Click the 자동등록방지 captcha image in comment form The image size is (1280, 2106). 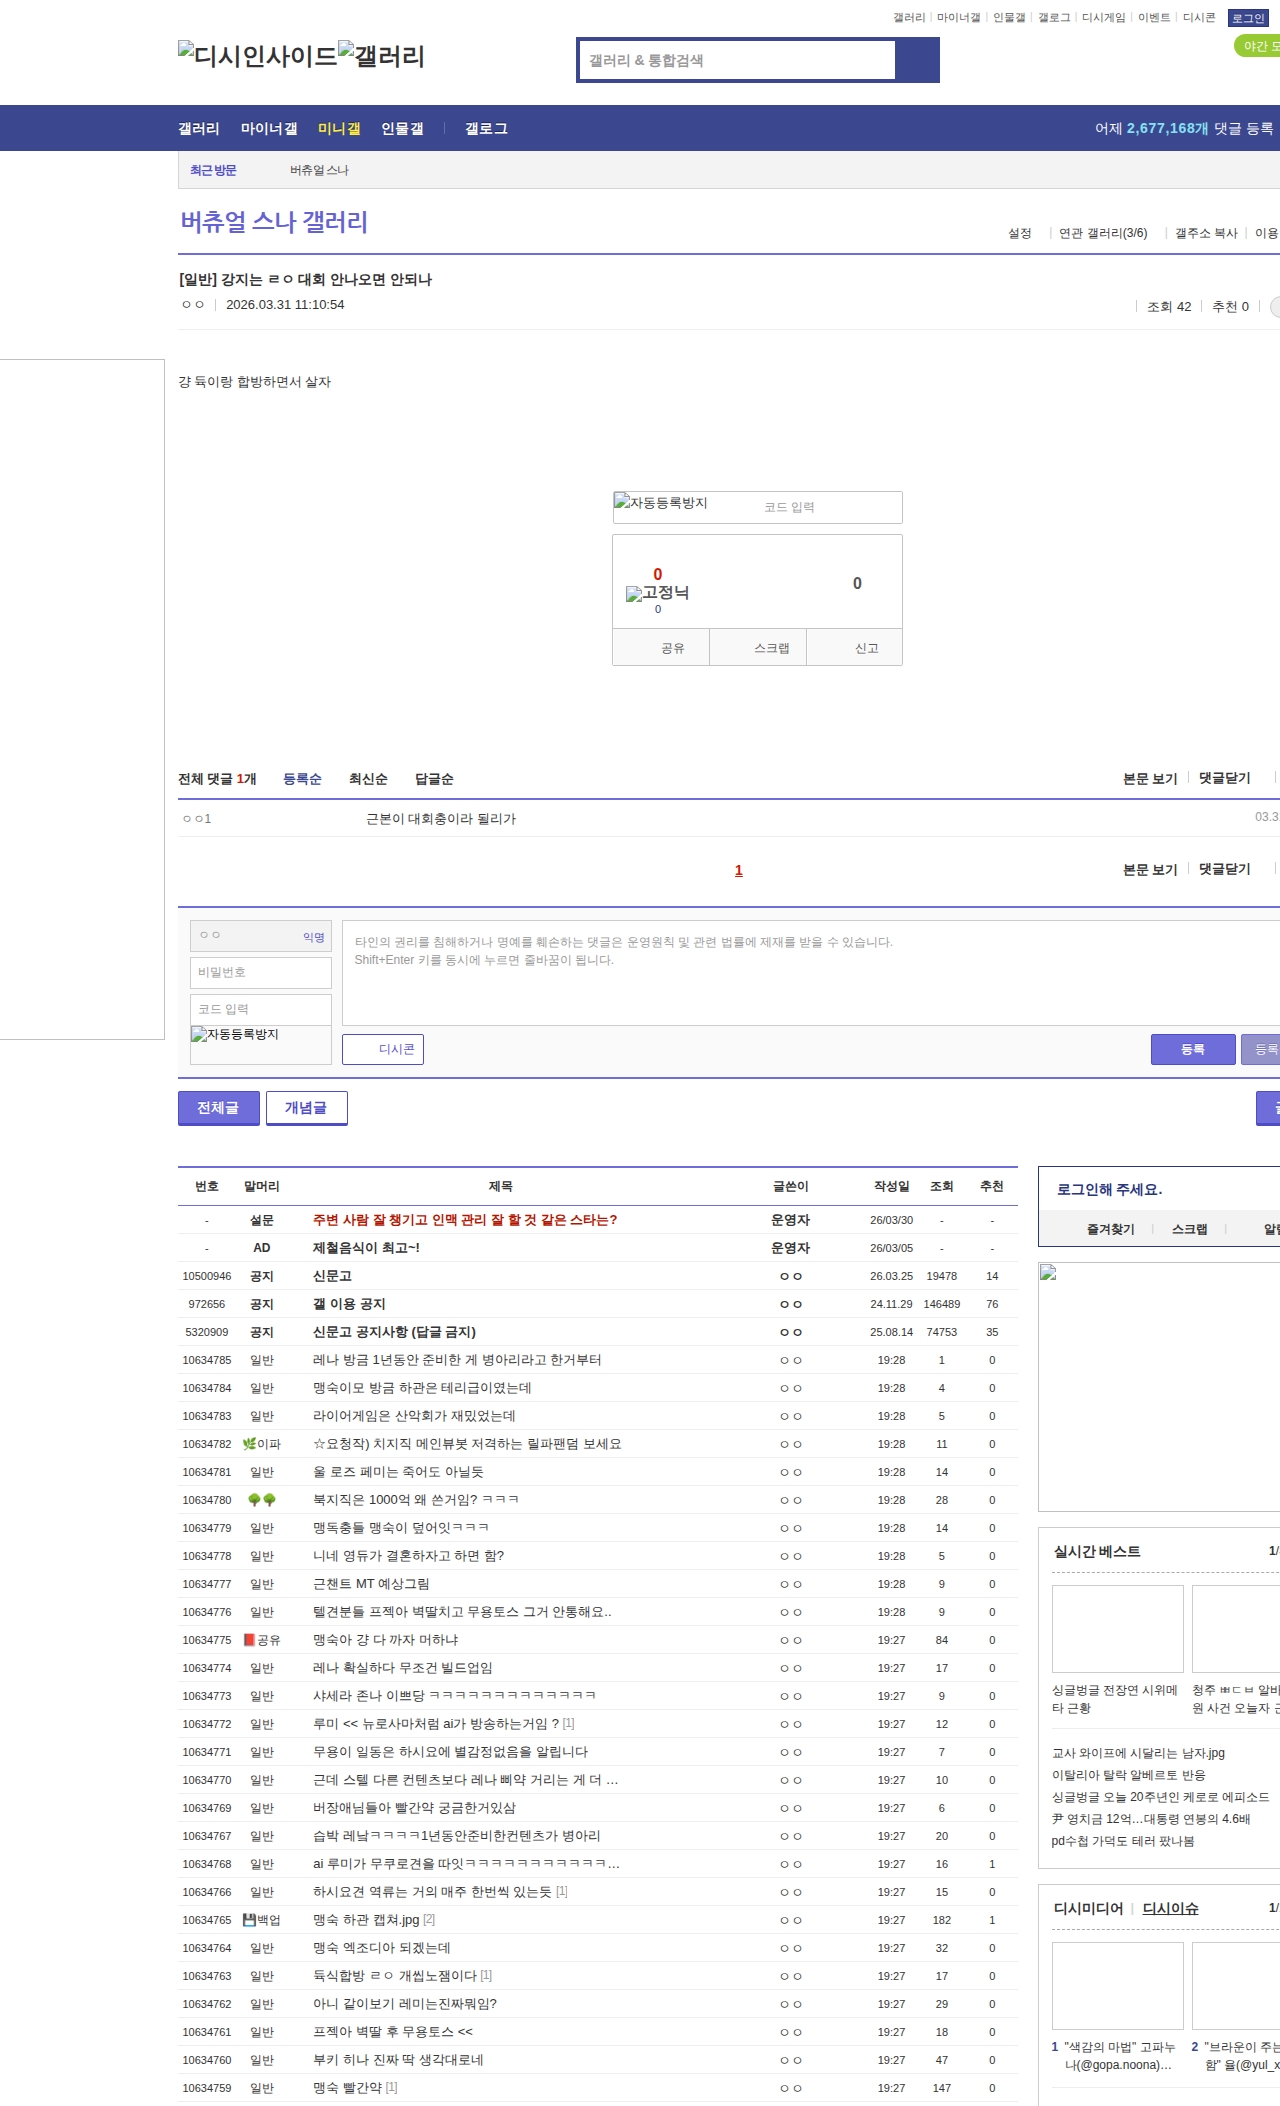click(235, 1035)
